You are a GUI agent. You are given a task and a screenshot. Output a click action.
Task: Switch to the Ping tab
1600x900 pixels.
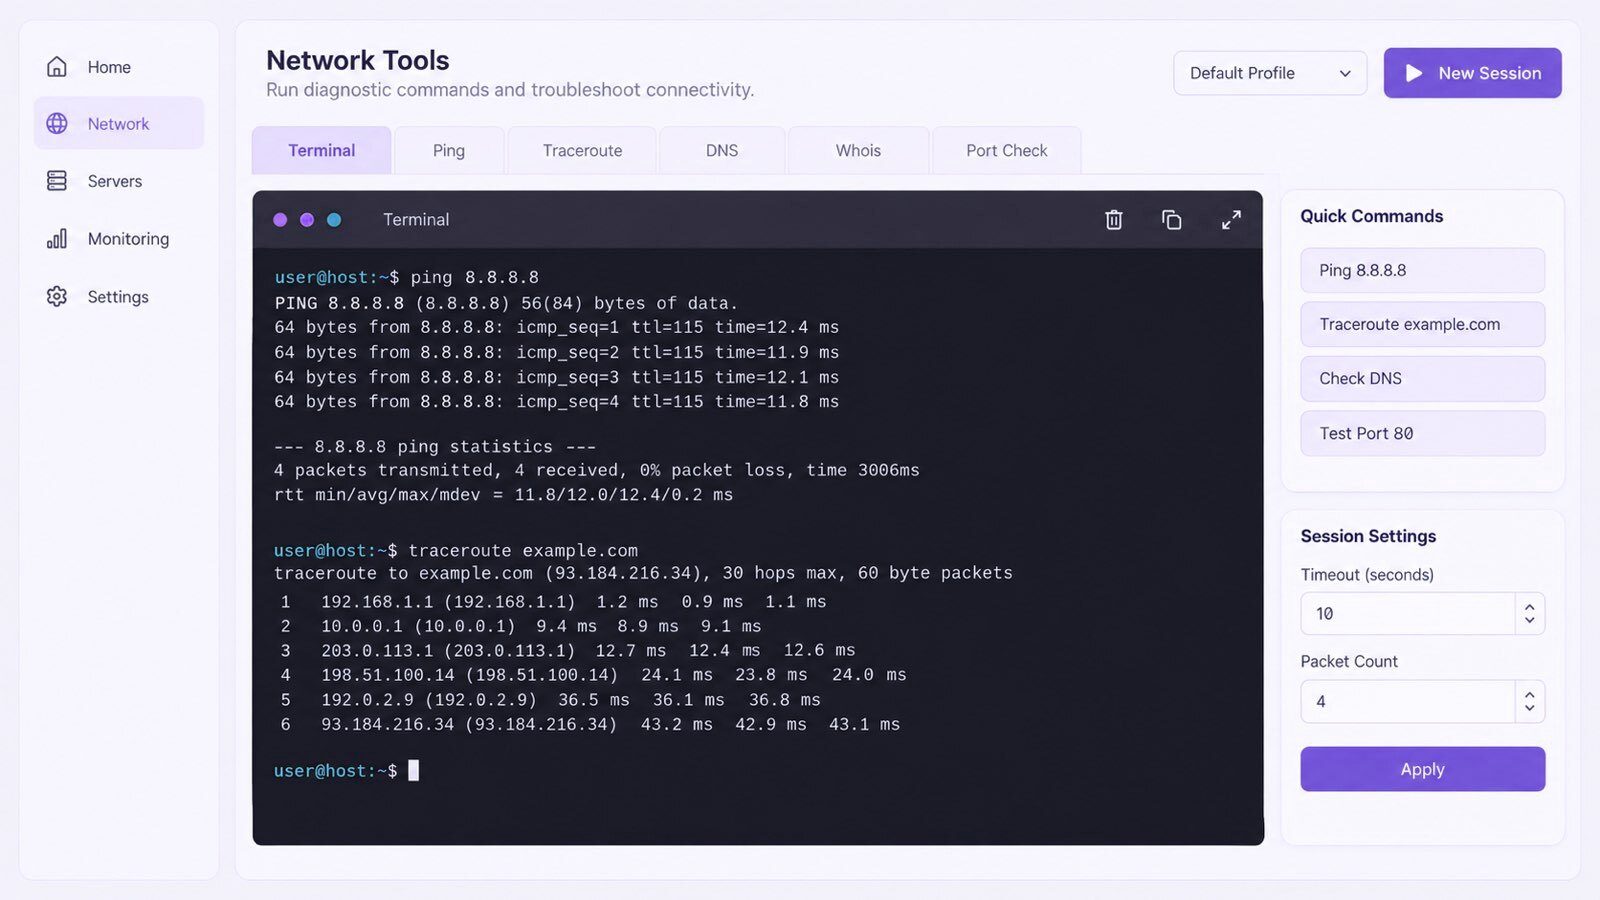coord(449,150)
